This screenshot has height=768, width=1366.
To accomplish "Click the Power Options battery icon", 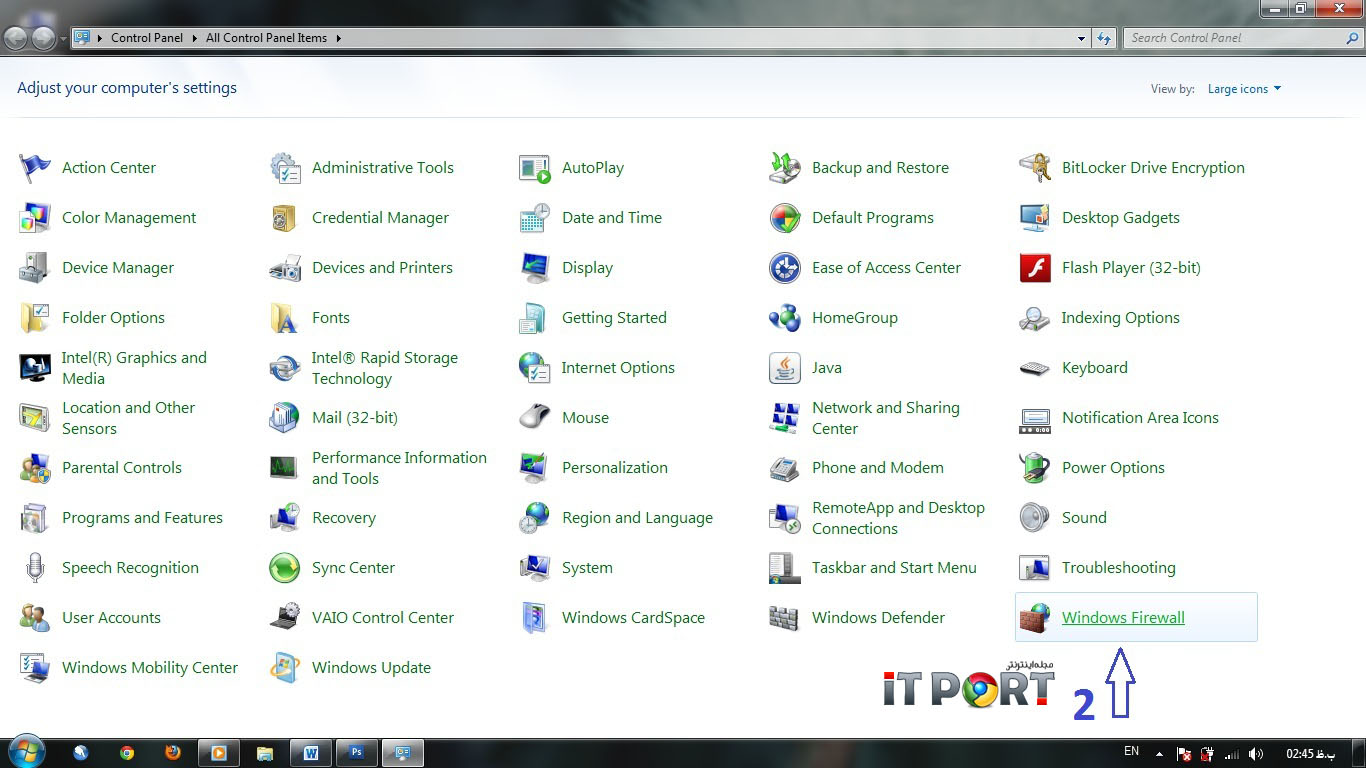I will tap(1035, 468).
